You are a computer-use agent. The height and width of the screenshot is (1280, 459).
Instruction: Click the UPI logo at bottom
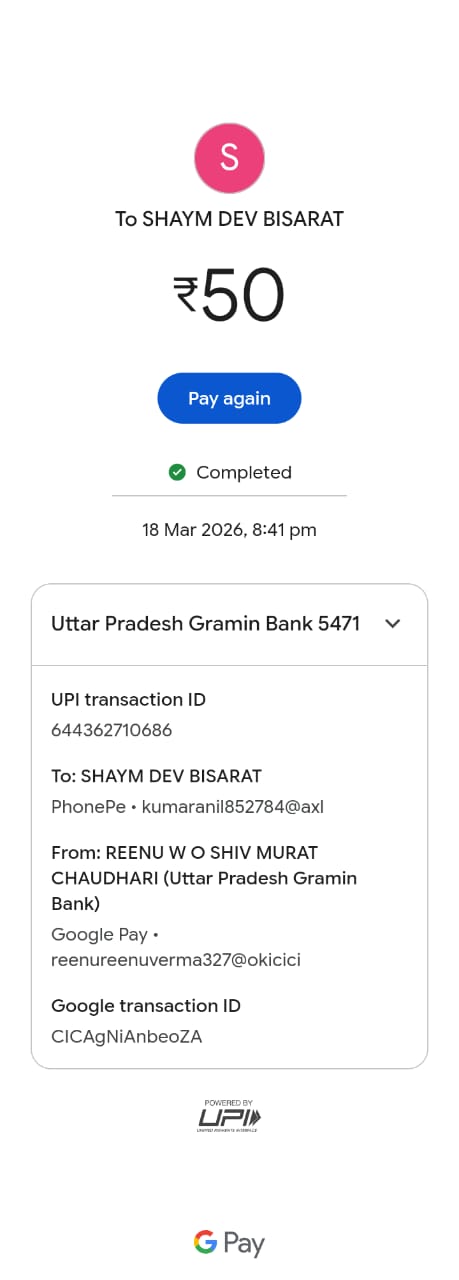click(229, 1116)
